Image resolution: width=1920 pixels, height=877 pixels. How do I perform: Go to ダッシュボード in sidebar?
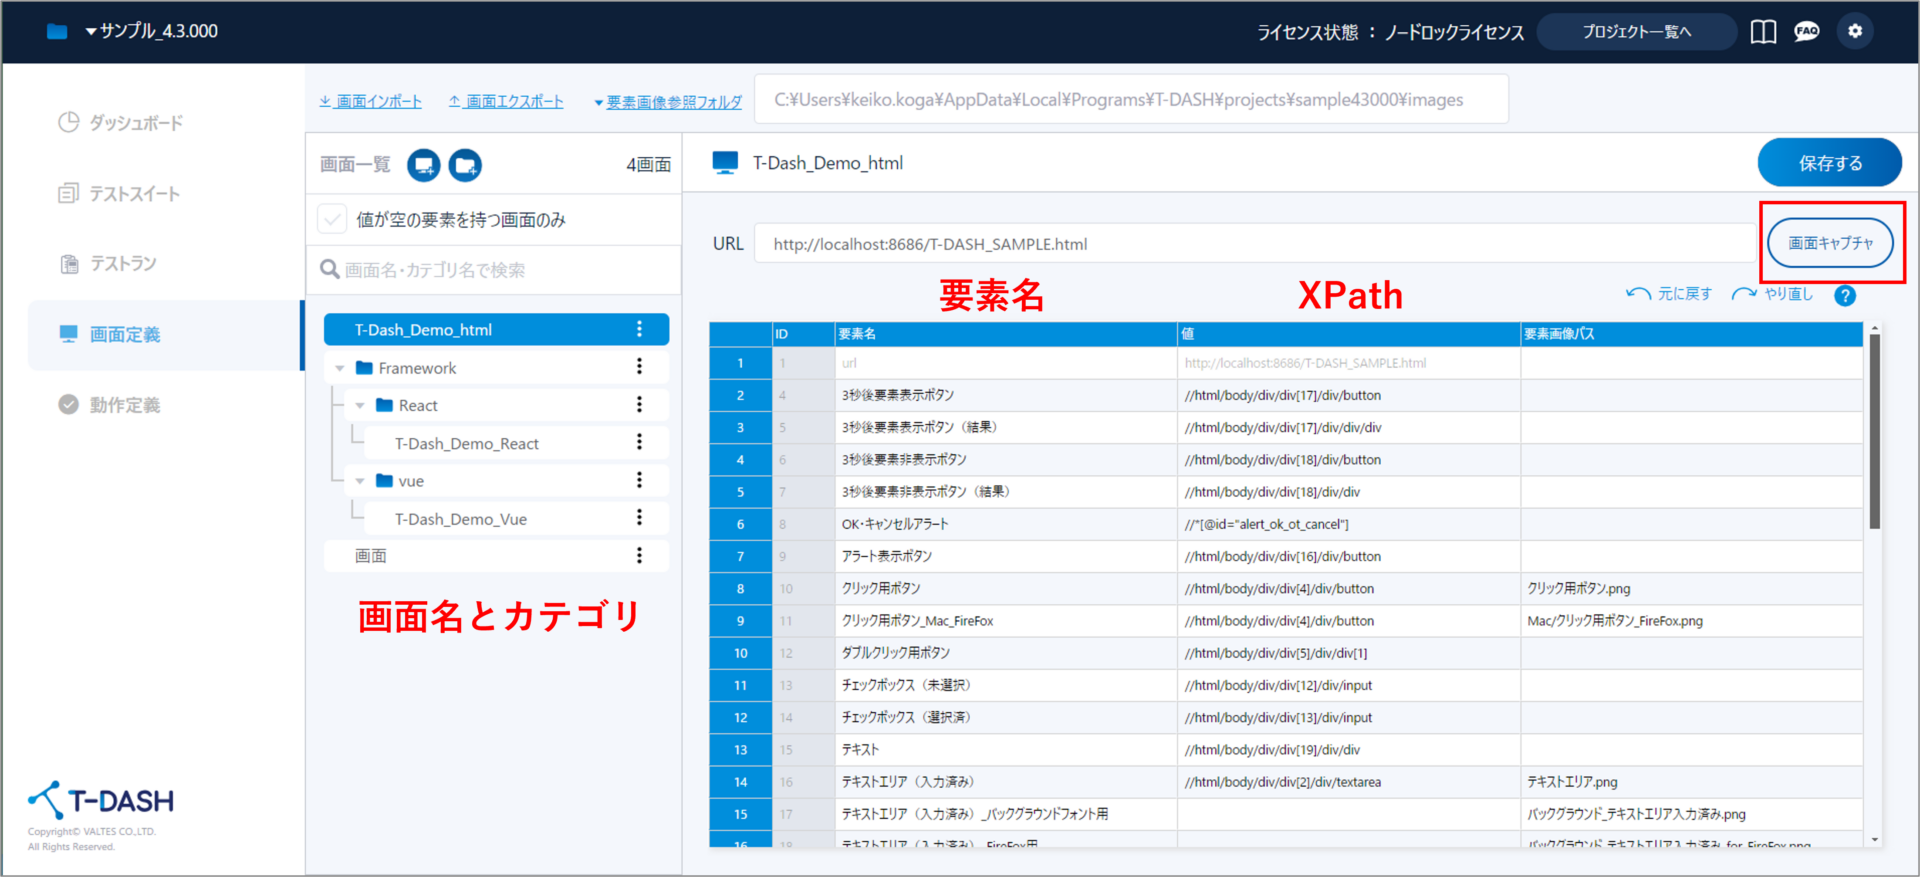tap(135, 123)
